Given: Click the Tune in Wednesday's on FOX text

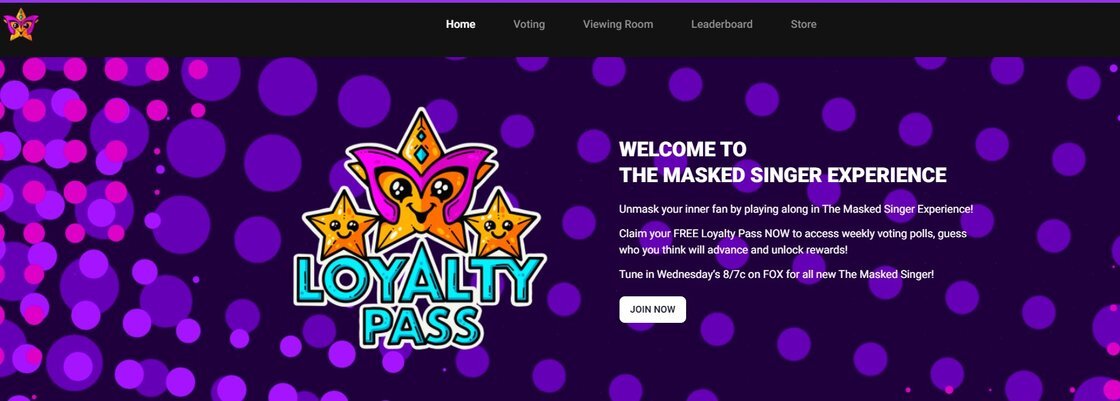Looking at the screenshot, I should pyautogui.click(x=776, y=274).
